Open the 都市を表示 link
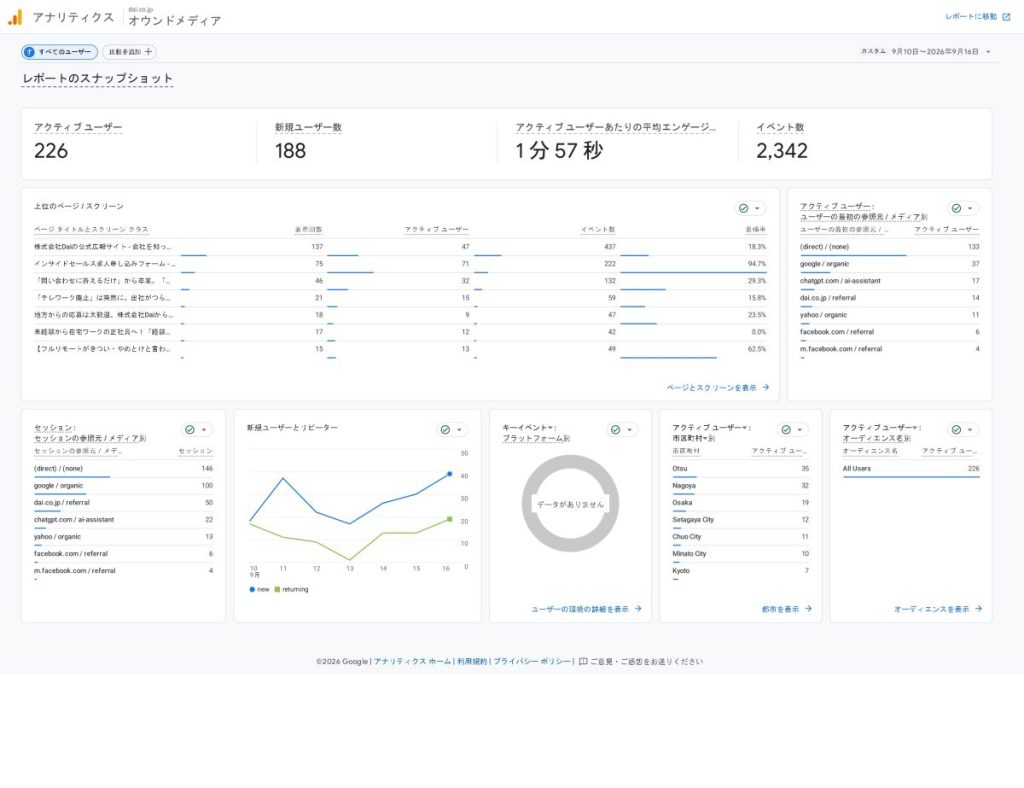Image resolution: width=1024 pixels, height=788 pixels. (787, 608)
